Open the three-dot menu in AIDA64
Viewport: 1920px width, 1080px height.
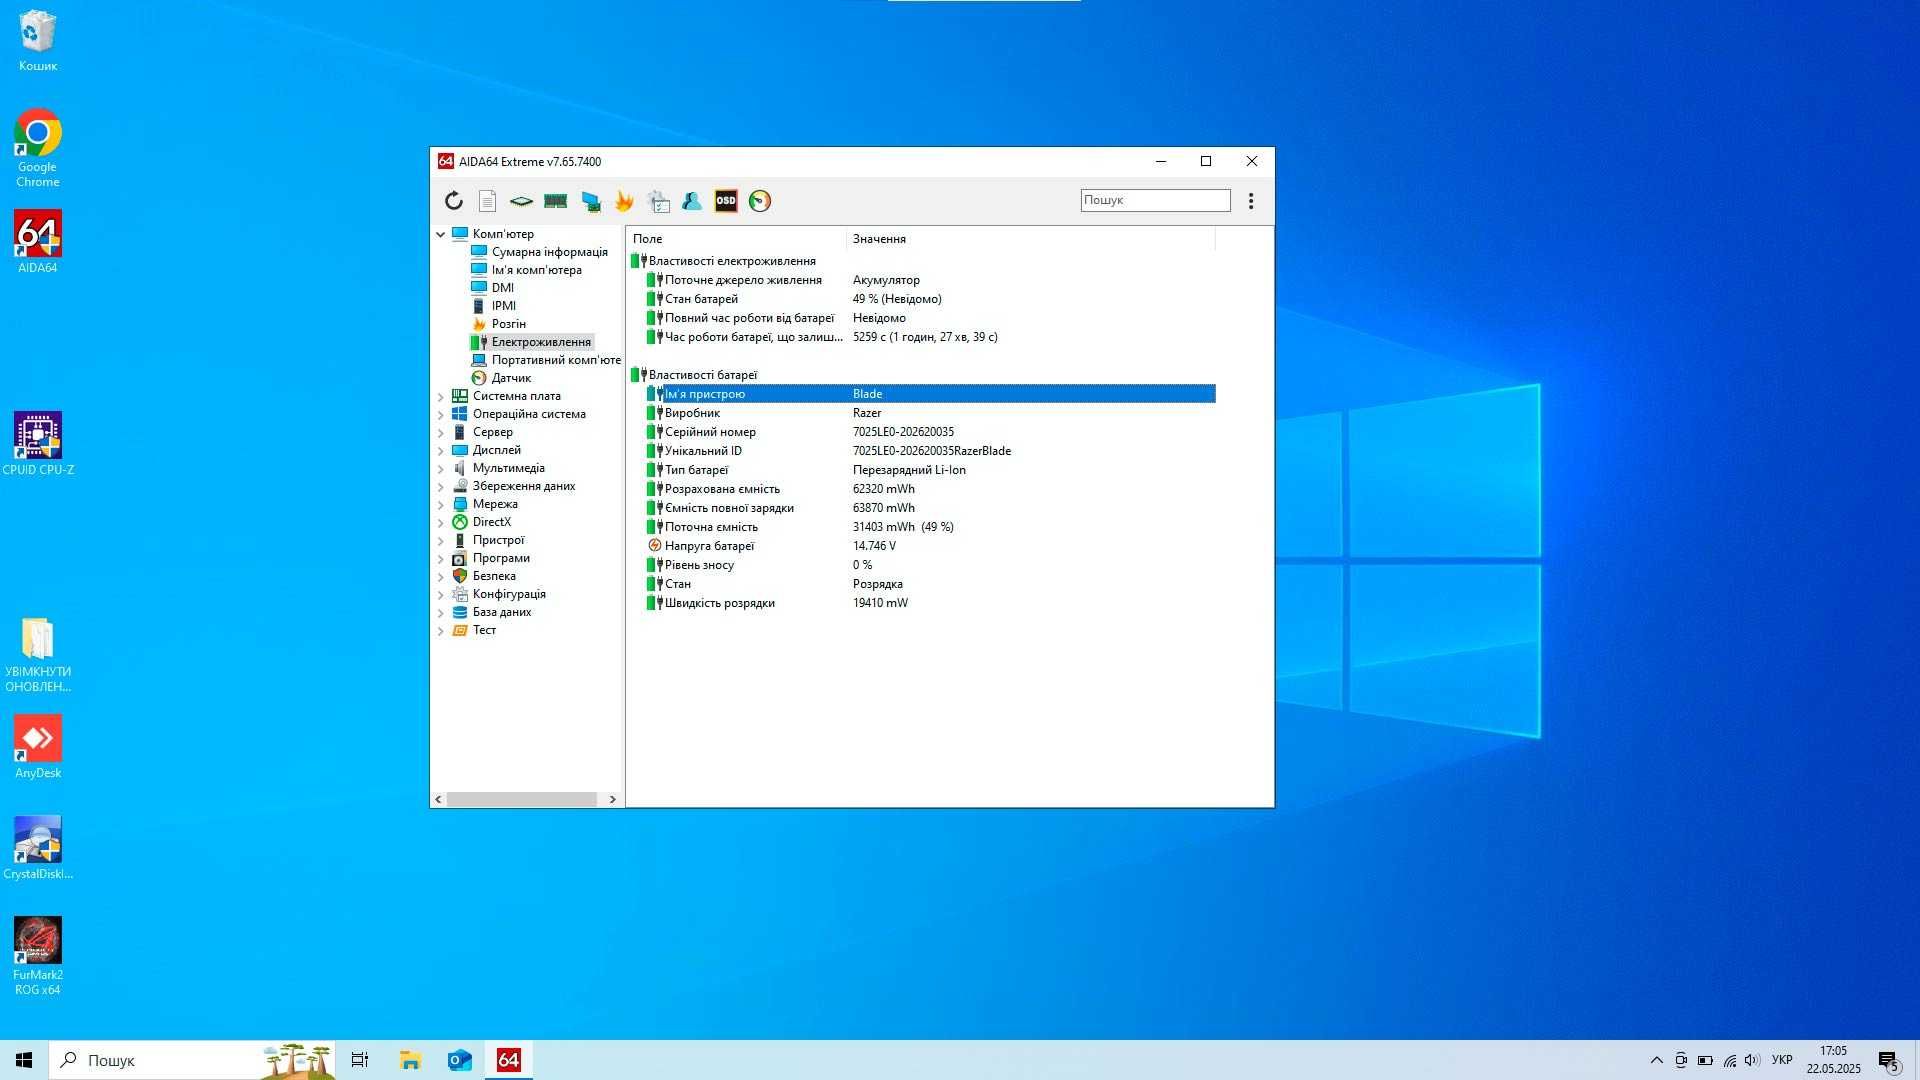coord(1250,201)
